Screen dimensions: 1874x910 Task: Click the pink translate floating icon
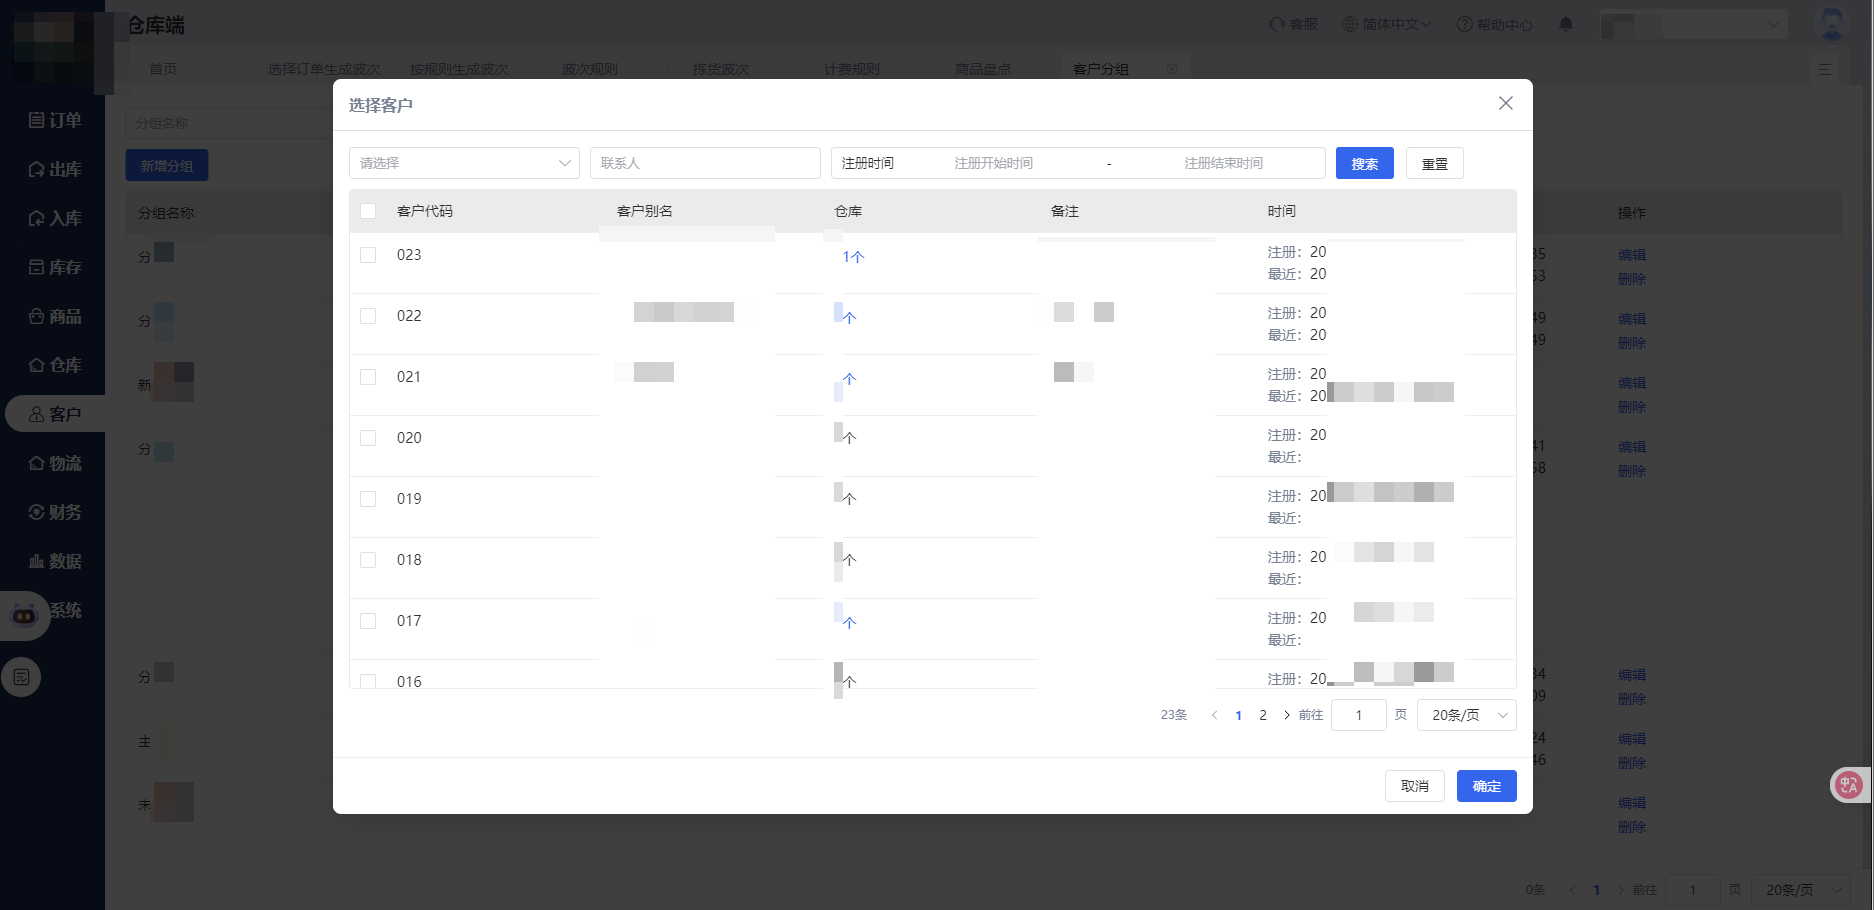pos(1849,785)
